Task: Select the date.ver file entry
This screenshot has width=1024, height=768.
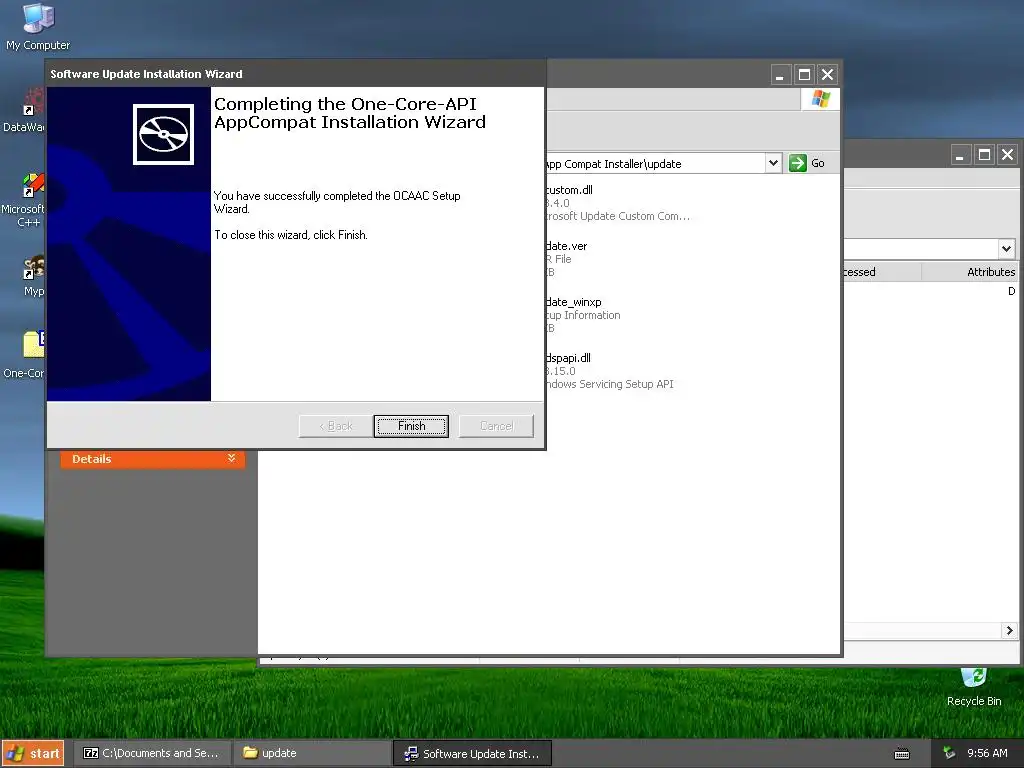Action: [566, 259]
